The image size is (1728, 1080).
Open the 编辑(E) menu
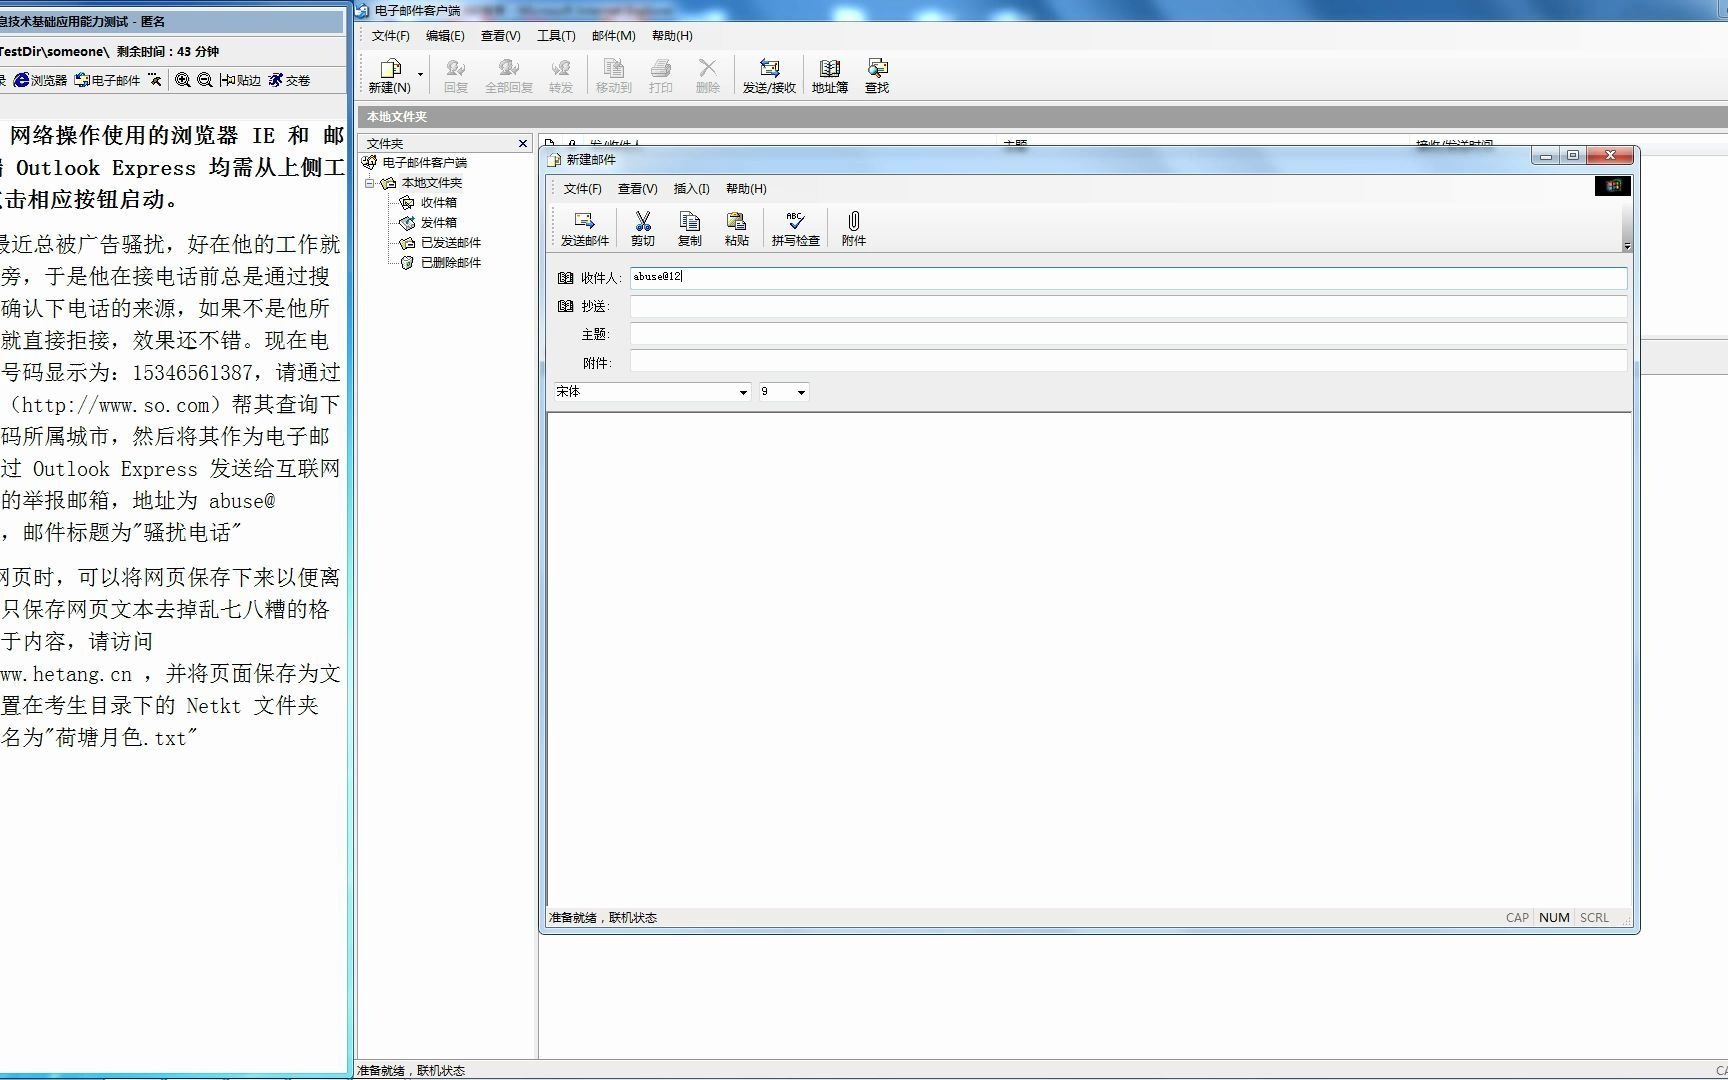pyautogui.click(x=445, y=35)
